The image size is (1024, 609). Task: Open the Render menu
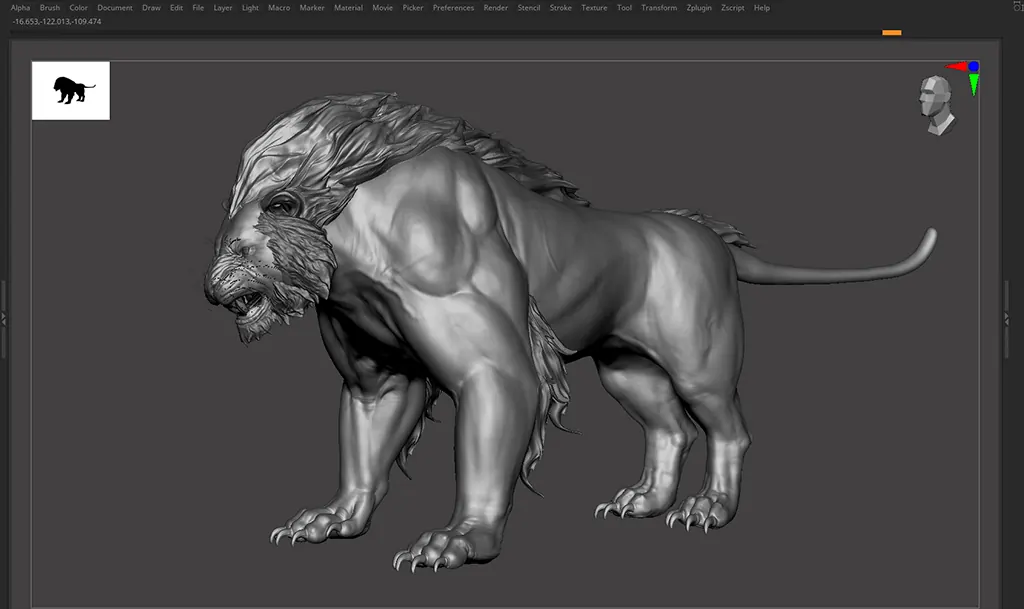[496, 8]
